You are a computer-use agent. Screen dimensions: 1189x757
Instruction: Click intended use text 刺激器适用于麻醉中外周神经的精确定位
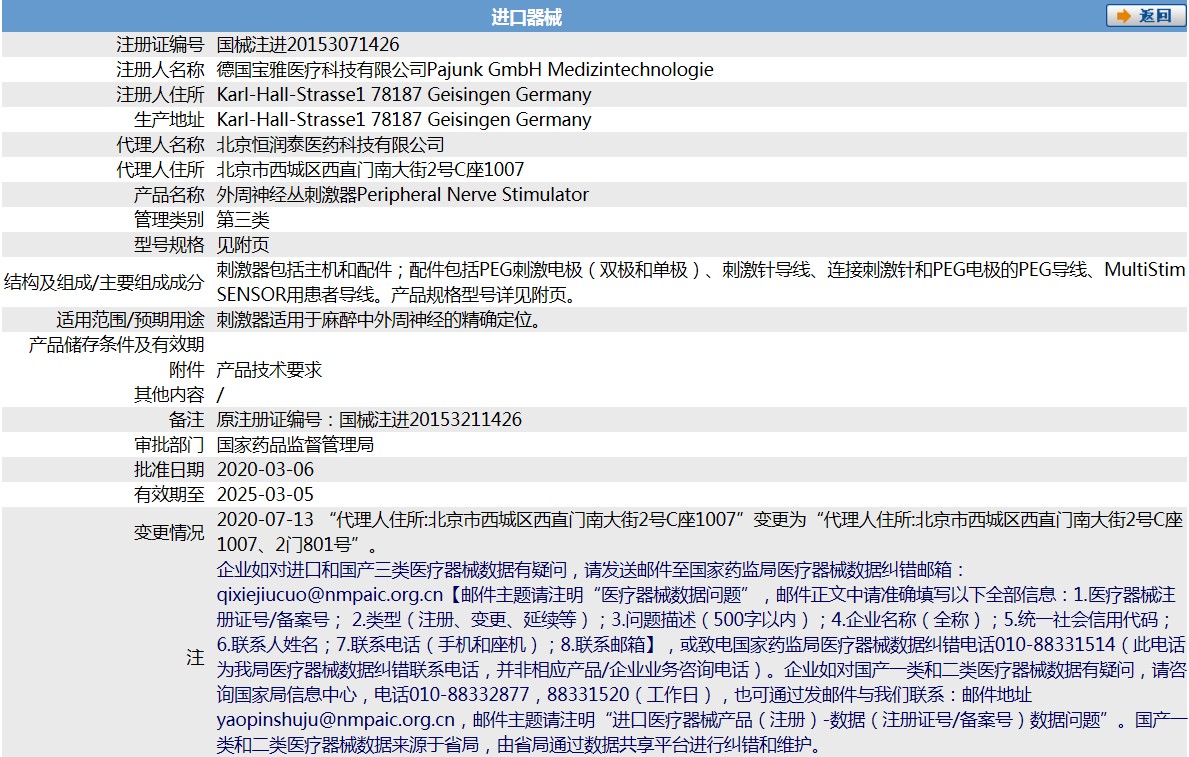point(379,320)
